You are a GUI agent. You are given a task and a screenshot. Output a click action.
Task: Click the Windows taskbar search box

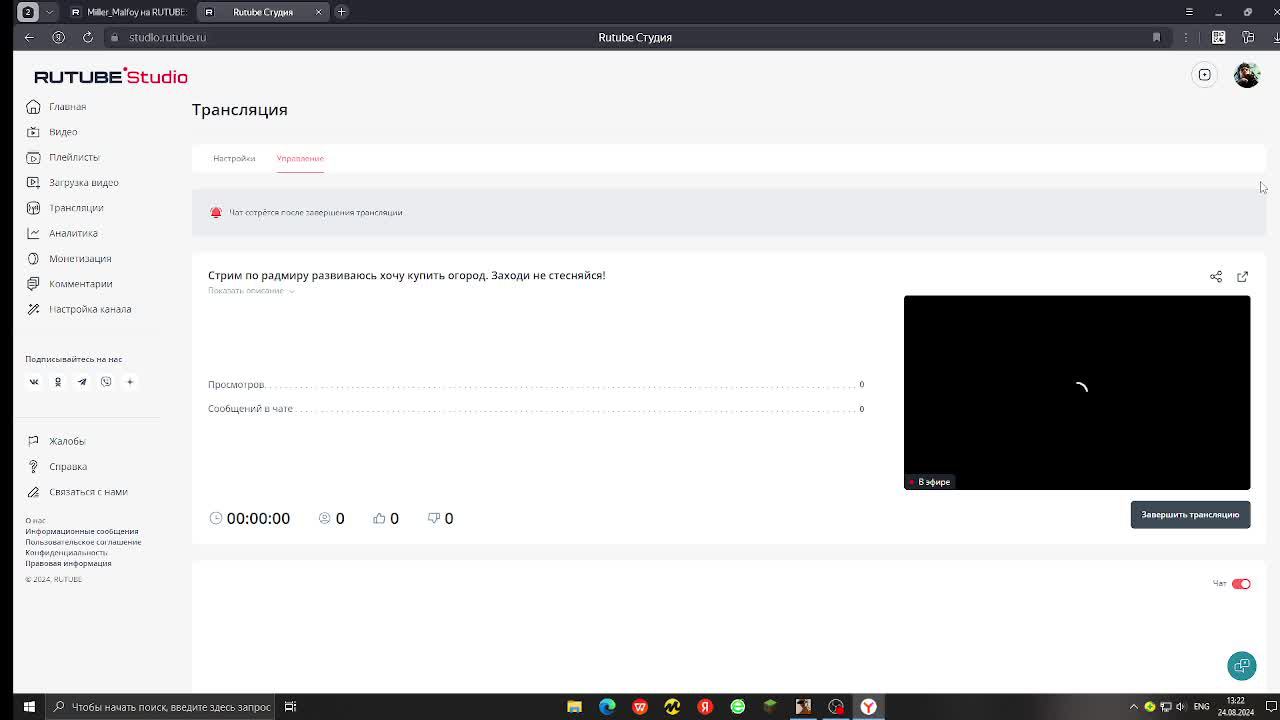(x=160, y=707)
